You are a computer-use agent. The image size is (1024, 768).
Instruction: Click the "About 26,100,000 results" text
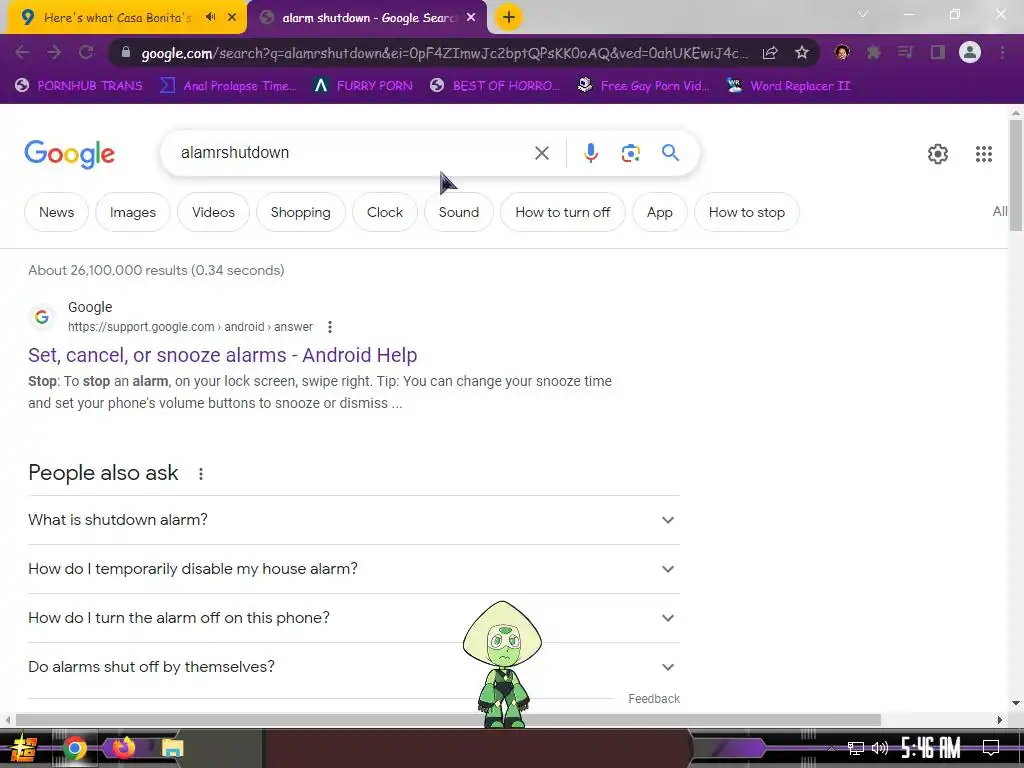tap(156, 270)
